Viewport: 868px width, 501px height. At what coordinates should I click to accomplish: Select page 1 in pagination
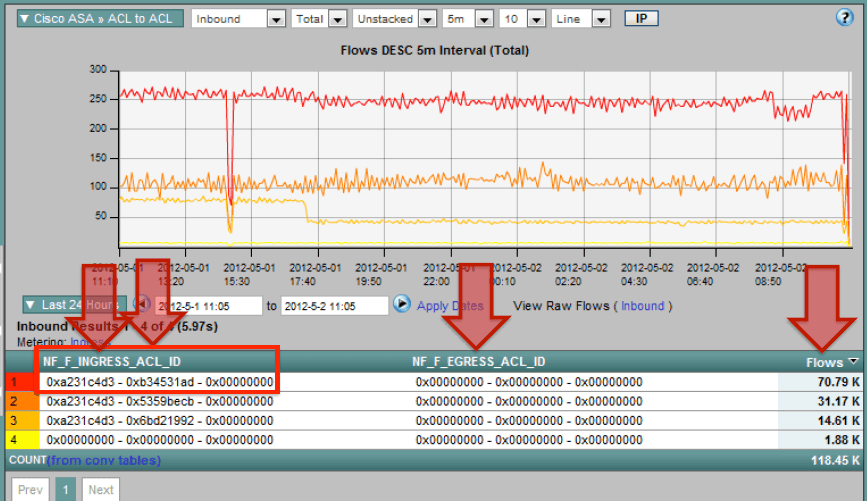pyautogui.click(x=65, y=489)
